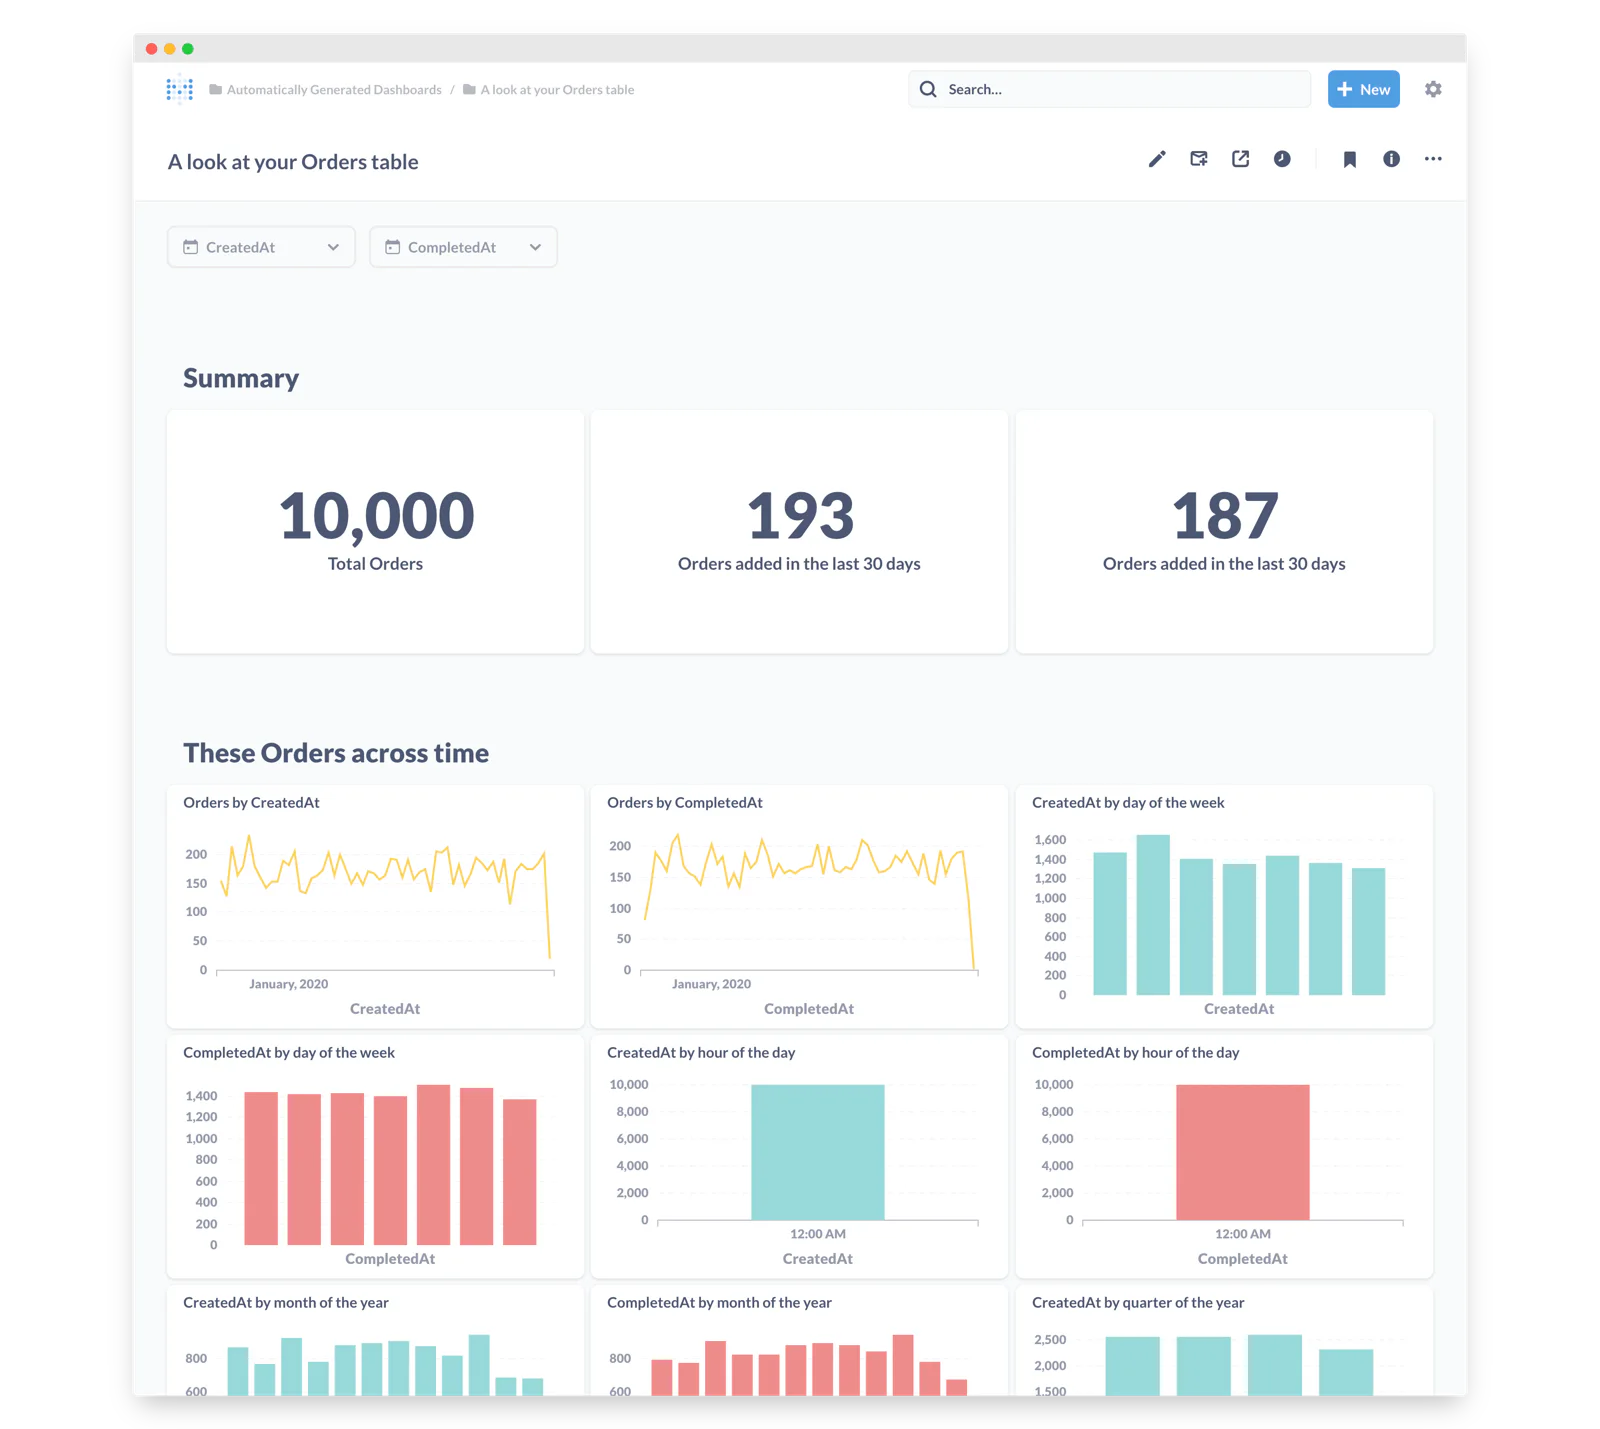Click the green maximize window button
Screen dimensions: 1600x1429
[188, 48]
